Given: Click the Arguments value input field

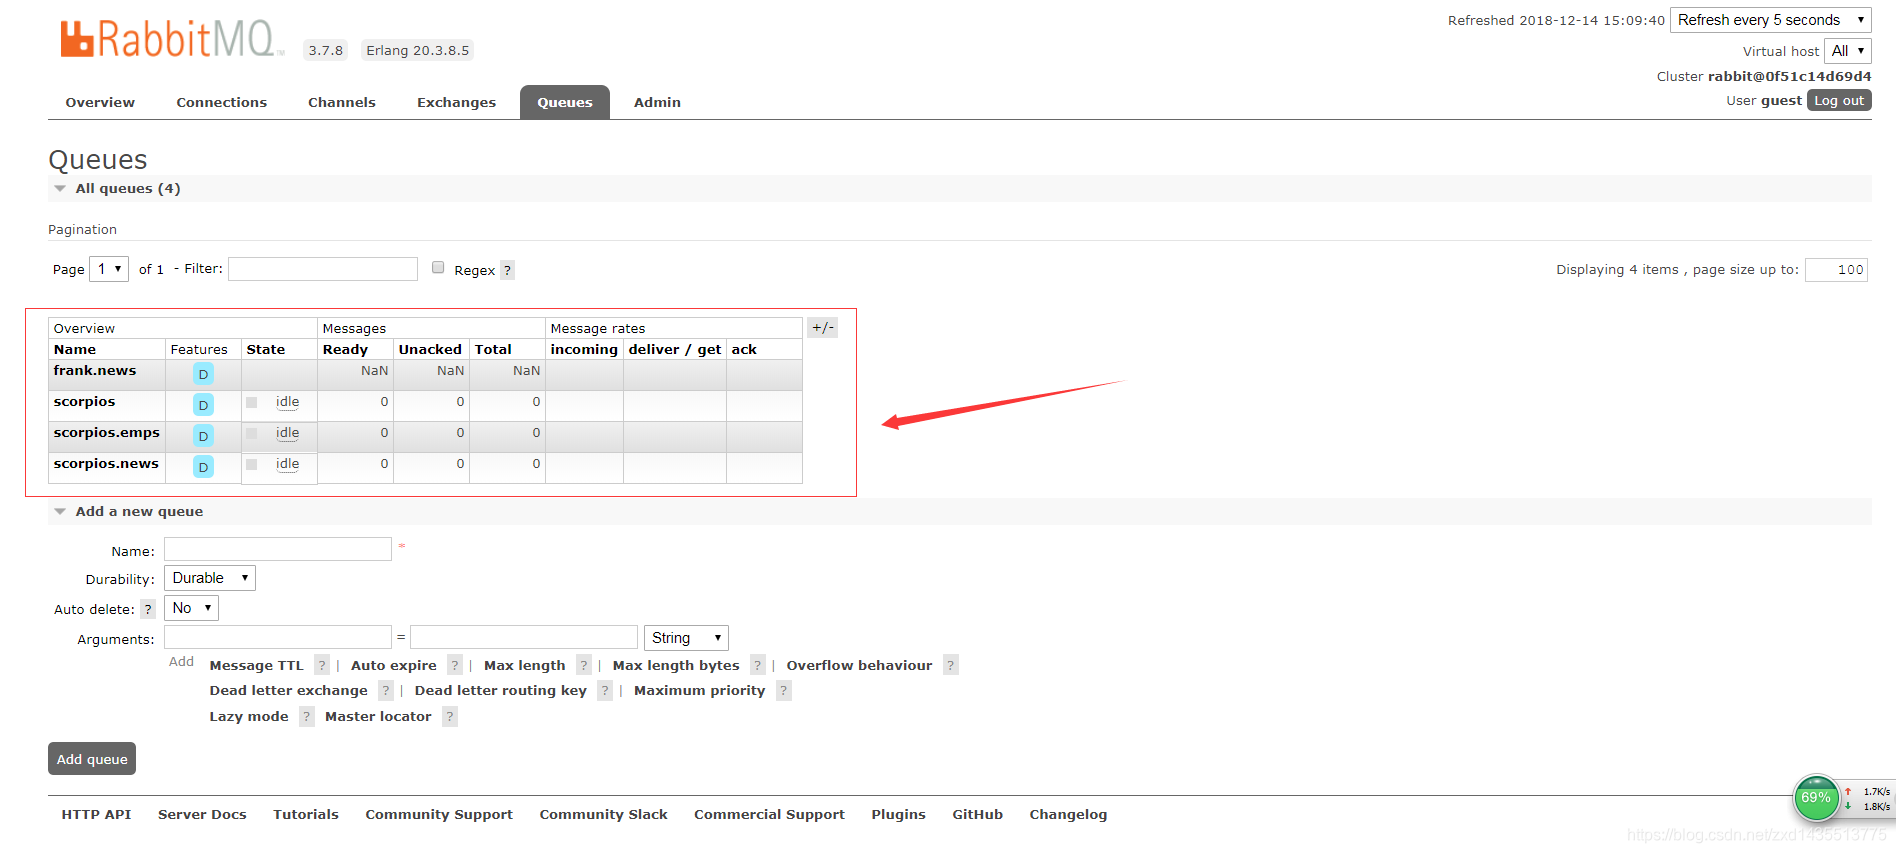Looking at the screenshot, I should 524,637.
